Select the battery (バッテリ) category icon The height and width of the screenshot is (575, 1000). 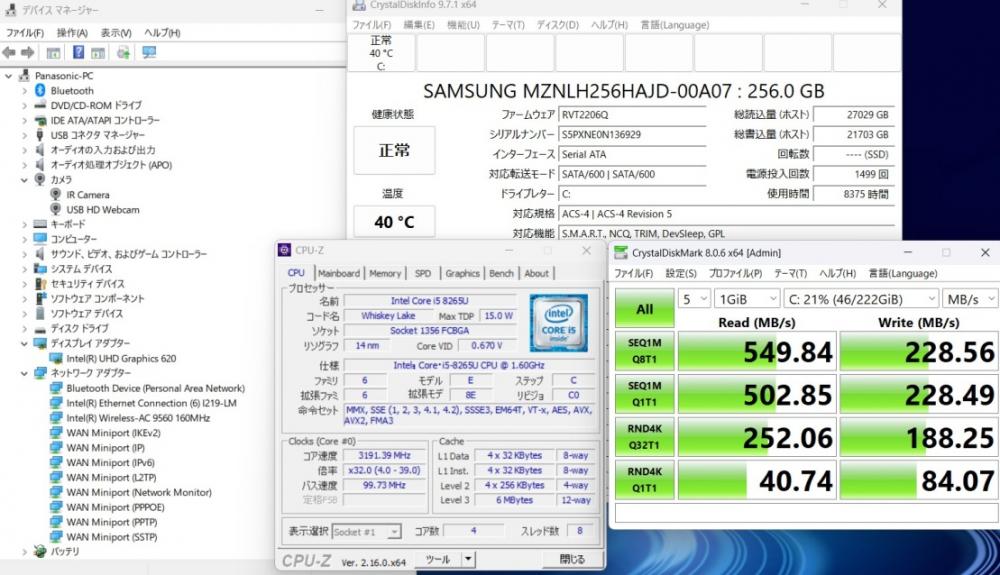(x=40, y=551)
